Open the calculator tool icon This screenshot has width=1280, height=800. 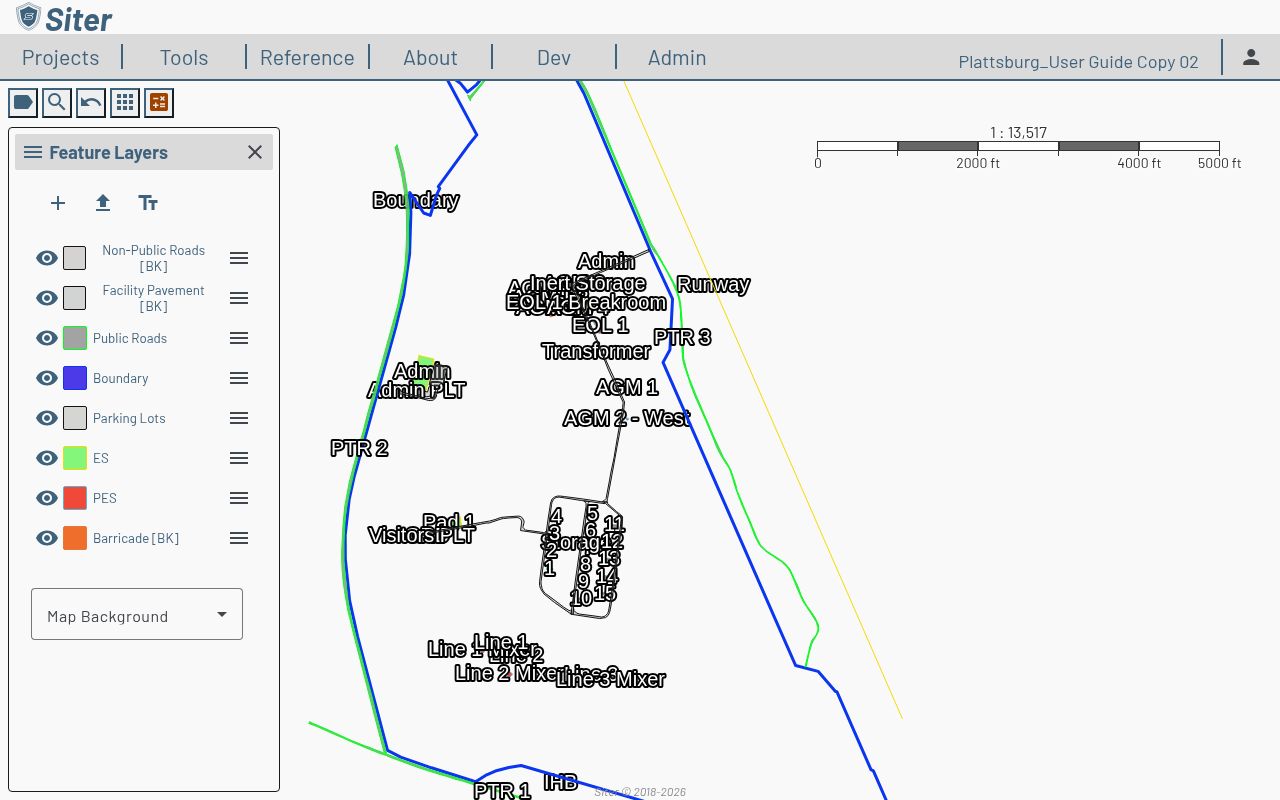click(x=159, y=102)
